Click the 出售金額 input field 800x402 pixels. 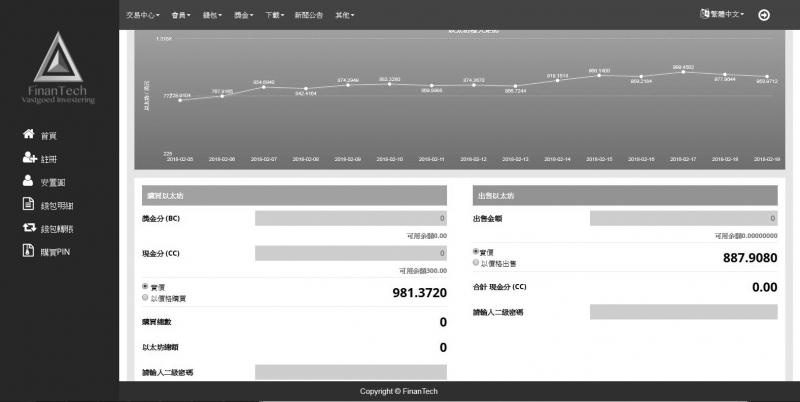coord(683,217)
